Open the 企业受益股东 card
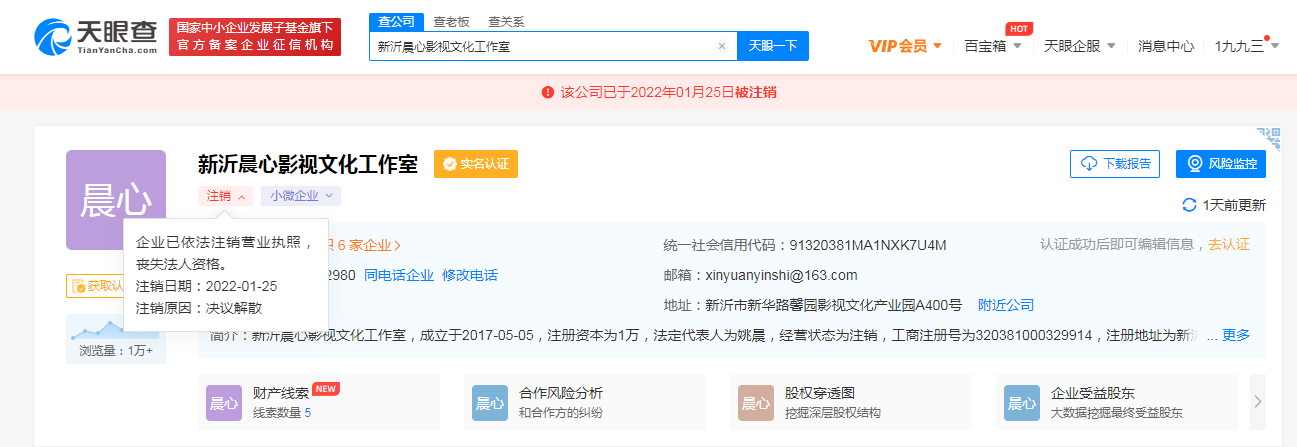 pos(1117,402)
